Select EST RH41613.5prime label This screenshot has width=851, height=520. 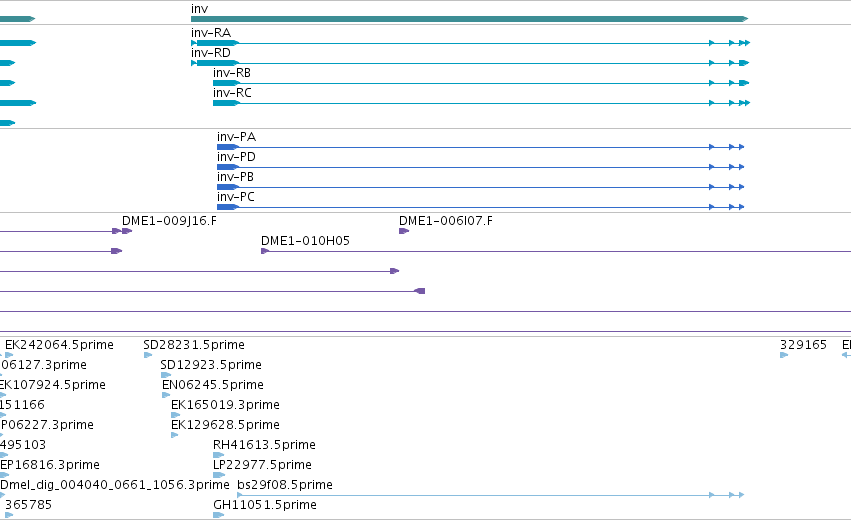[x=264, y=445]
